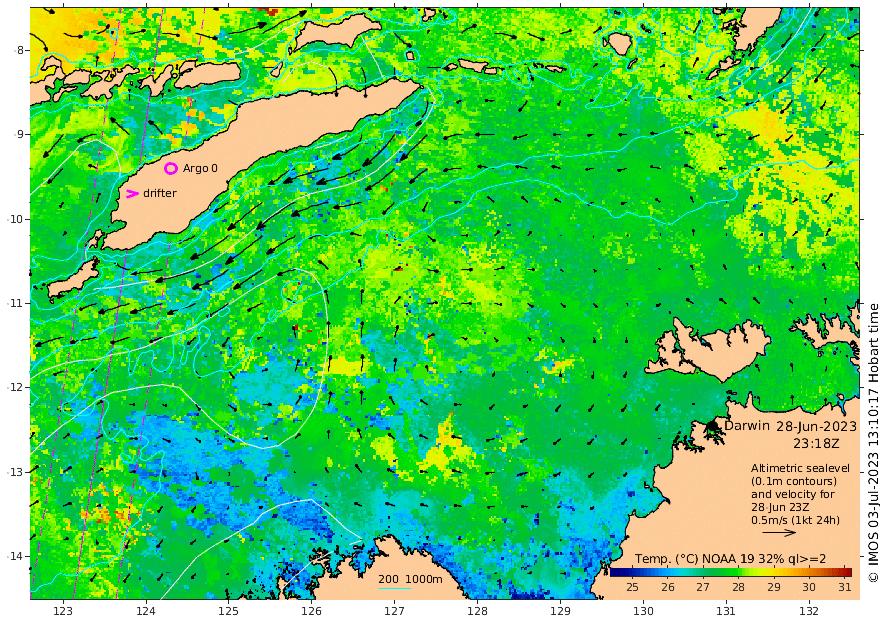Viewport: 880px width, 630px height.
Task: Click colorbar tick label 28
Action: (x=738, y=587)
